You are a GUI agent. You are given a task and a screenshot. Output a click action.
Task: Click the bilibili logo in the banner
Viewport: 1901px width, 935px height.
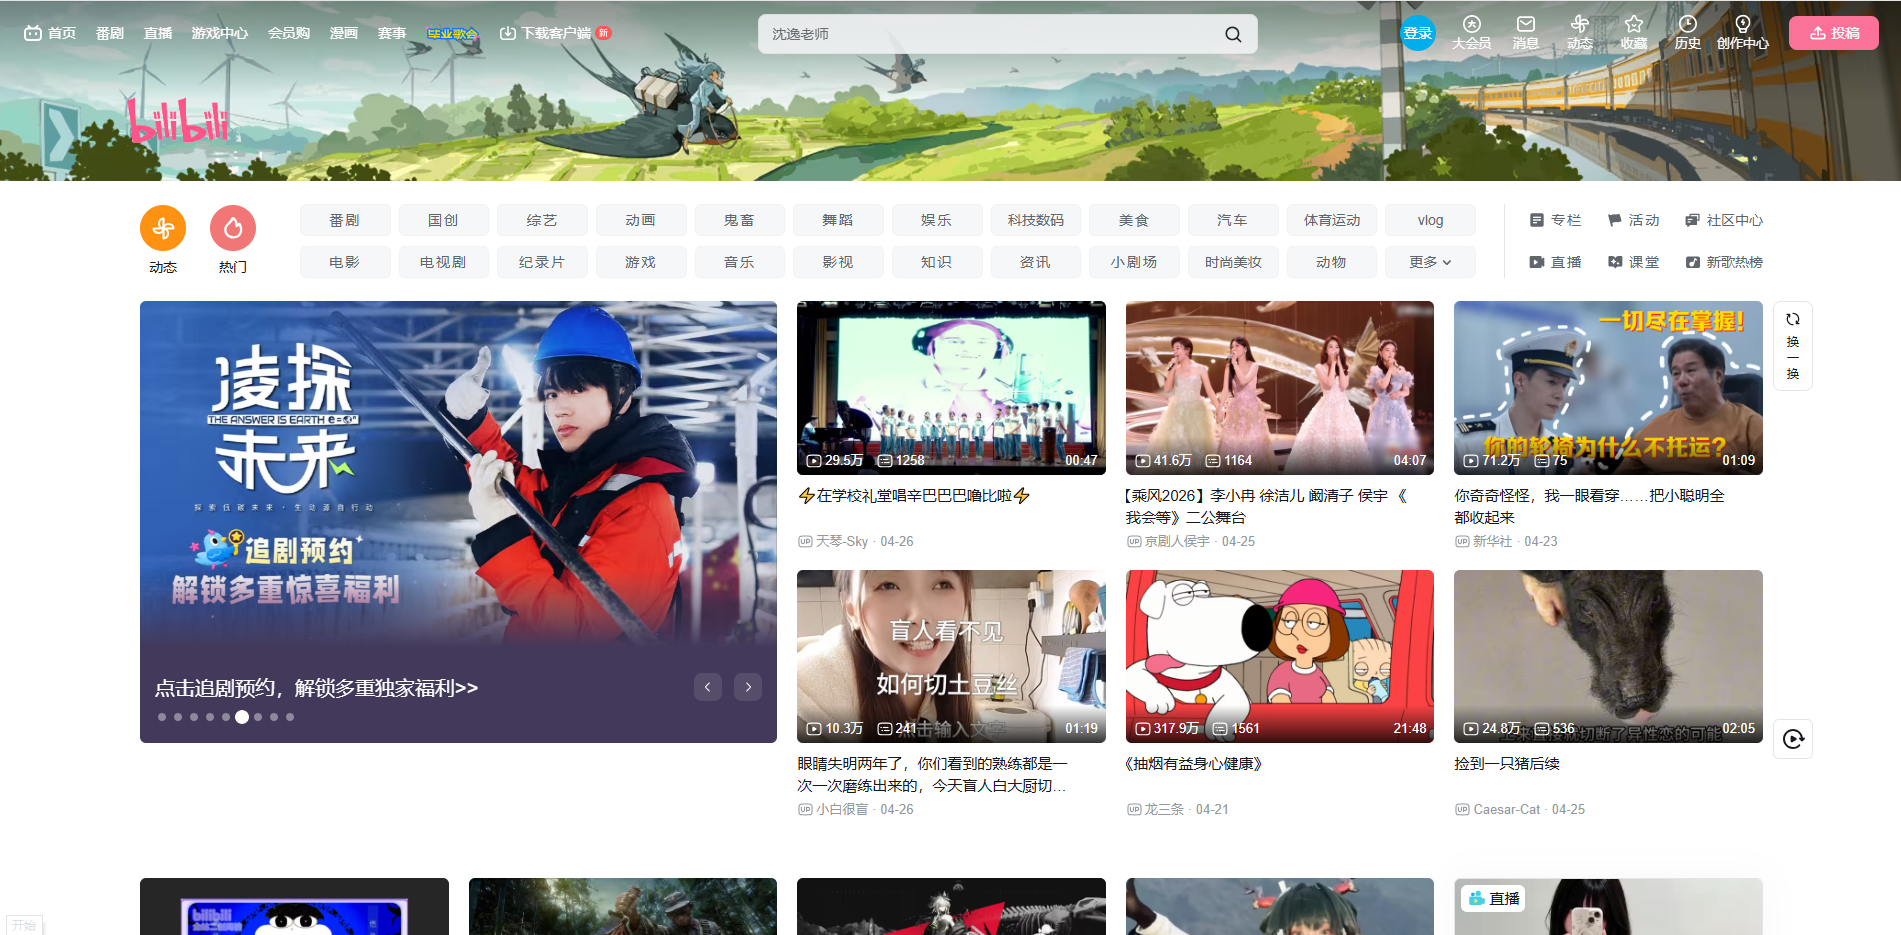click(x=178, y=120)
